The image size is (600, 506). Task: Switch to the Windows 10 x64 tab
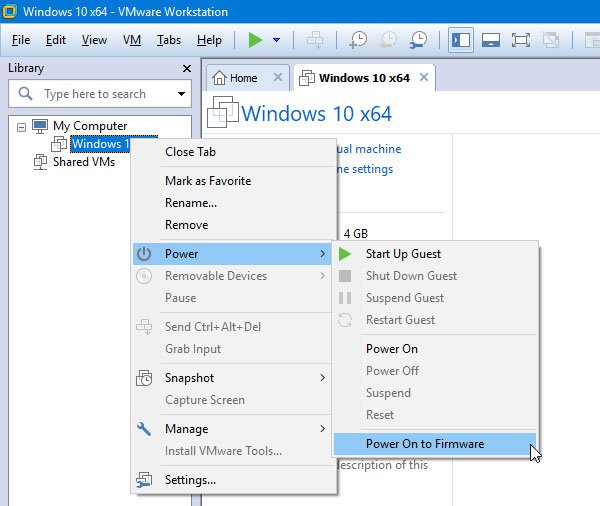364,78
